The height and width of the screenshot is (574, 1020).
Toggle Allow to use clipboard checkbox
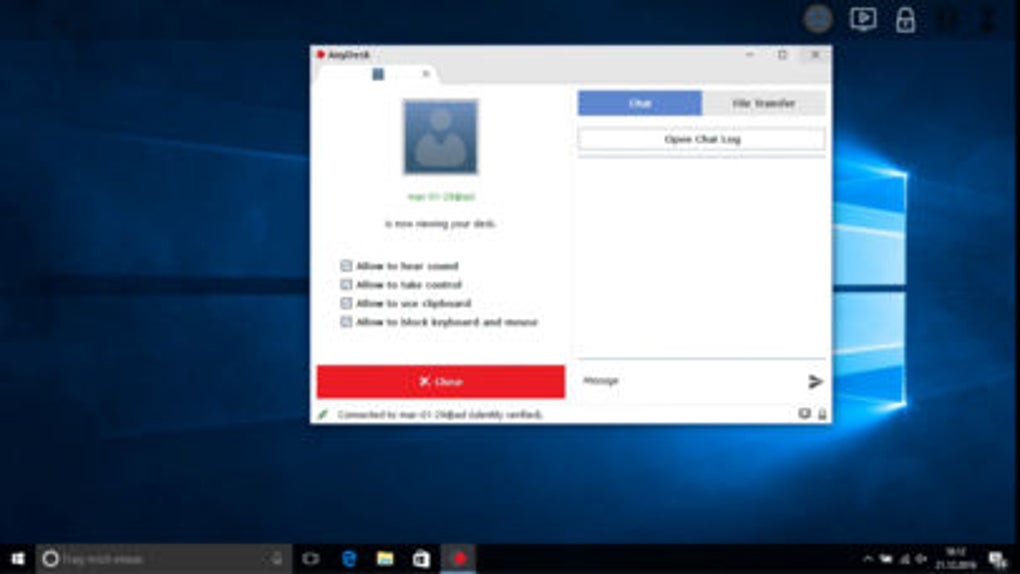pyautogui.click(x=346, y=303)
